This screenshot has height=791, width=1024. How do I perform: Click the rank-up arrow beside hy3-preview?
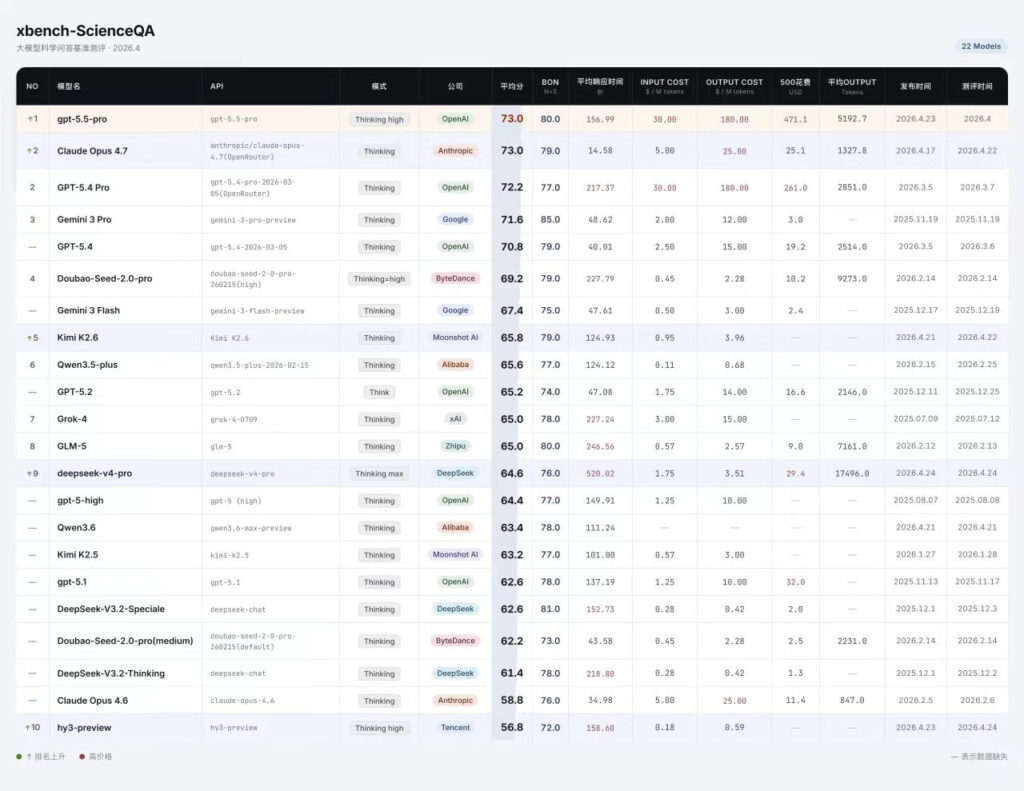coord(27,727)
